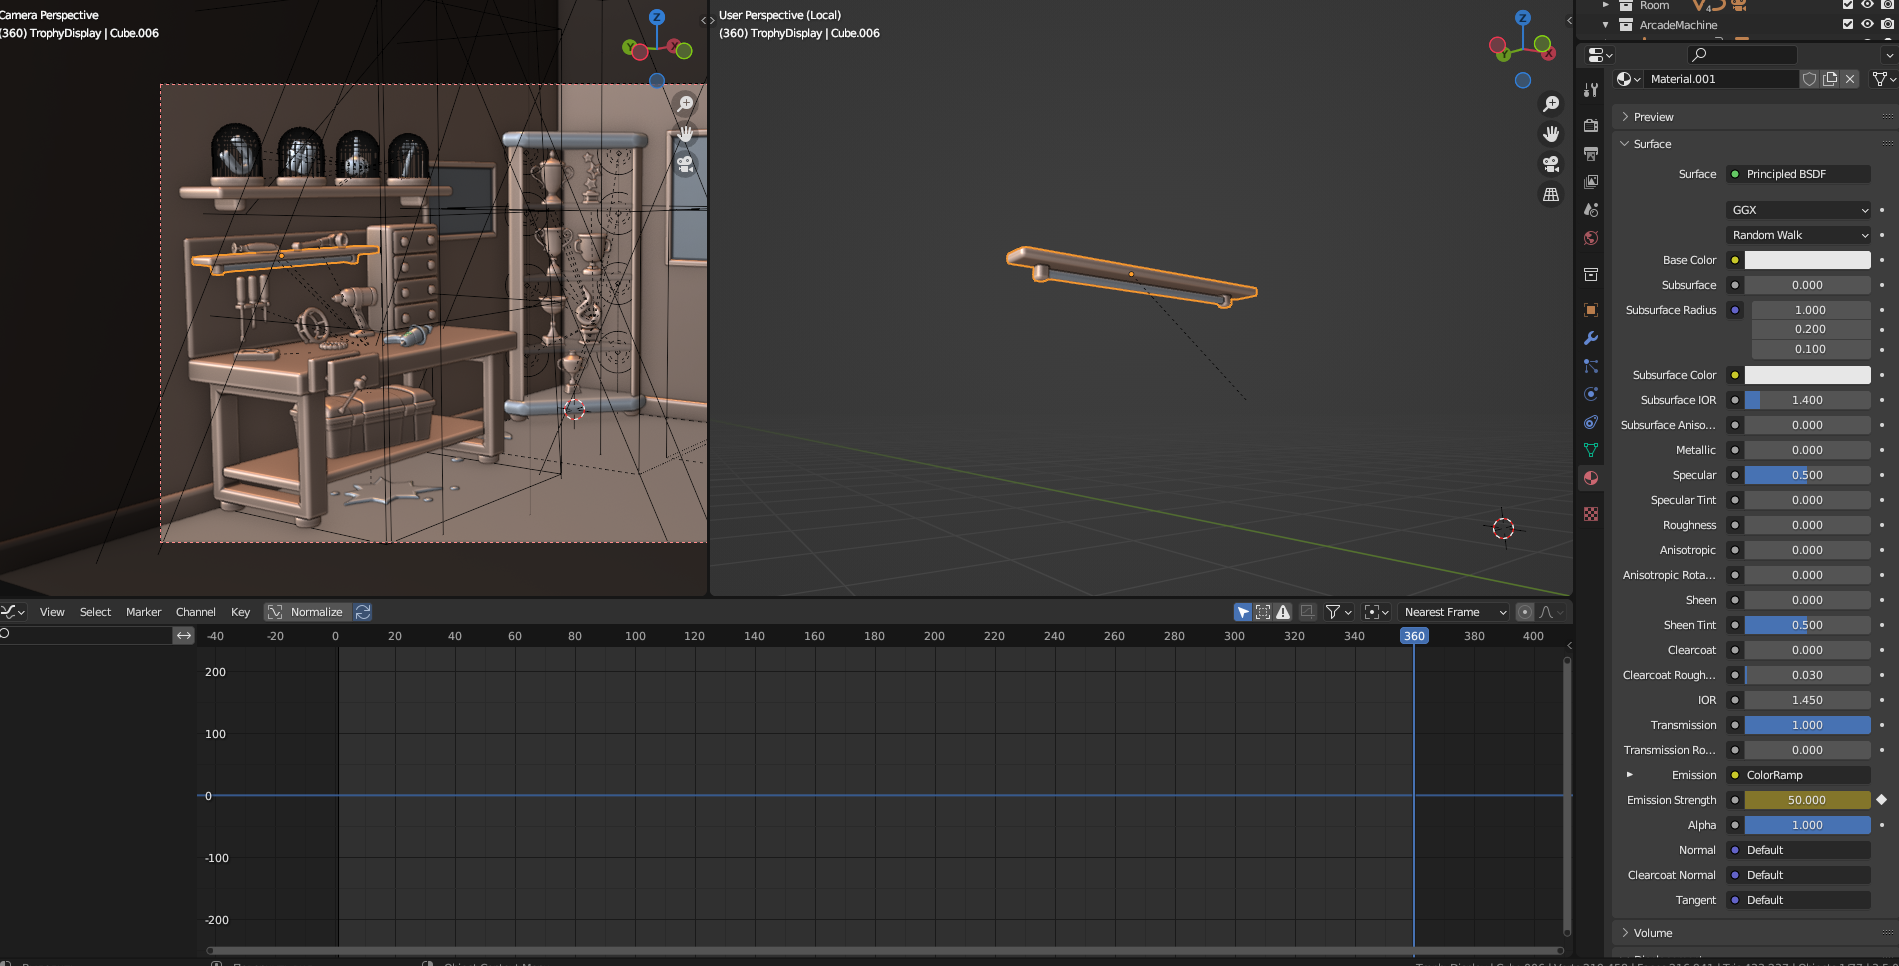The height and width of the screenshot is (966, 1899).
Task: Uncheck the ArcadeMachine collection checkbox
Action: [1848, 24]
